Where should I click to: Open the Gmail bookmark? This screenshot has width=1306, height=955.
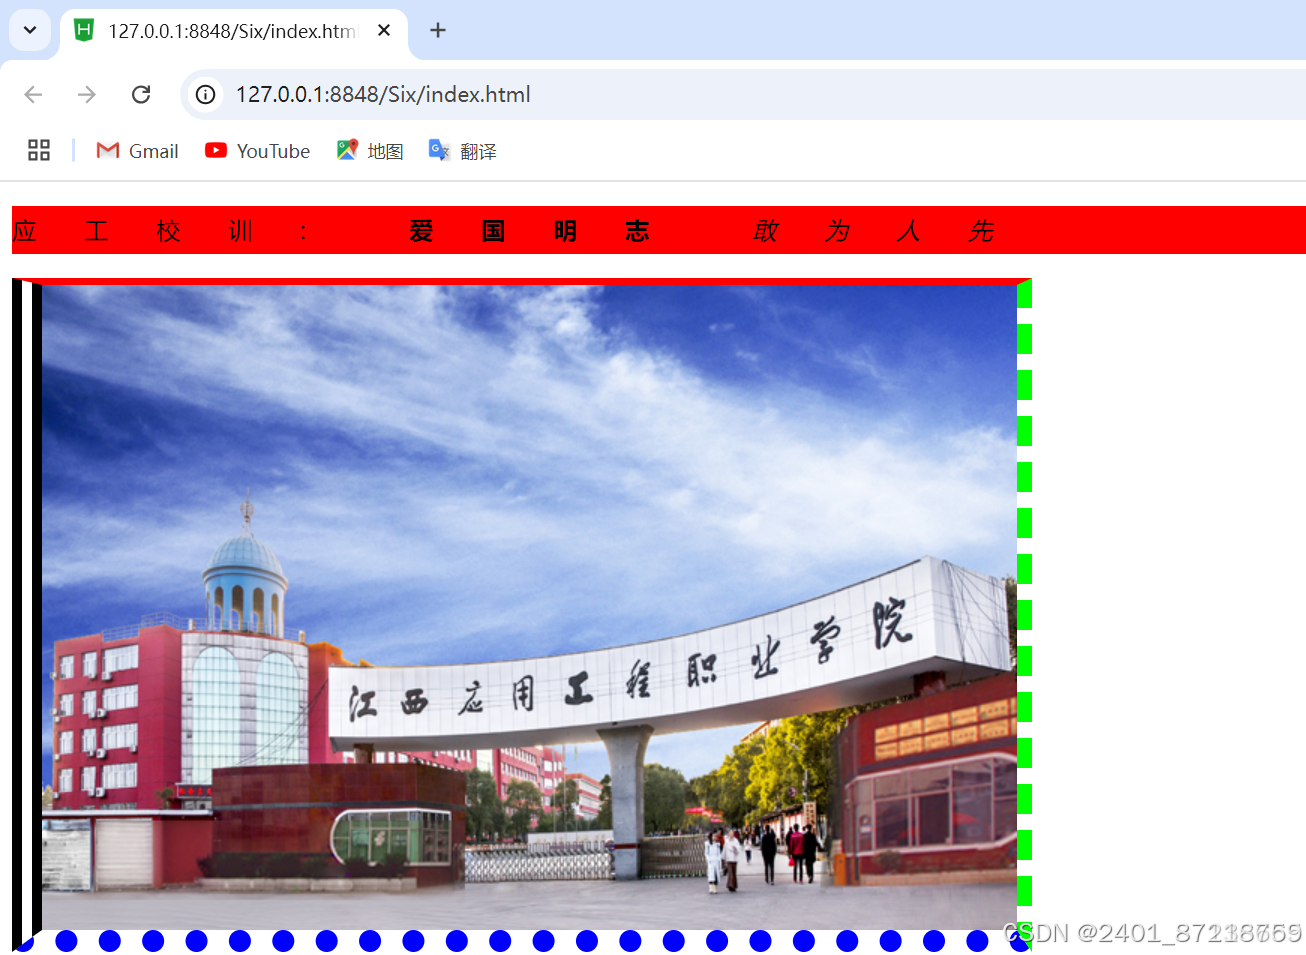[x=137, y=151]
